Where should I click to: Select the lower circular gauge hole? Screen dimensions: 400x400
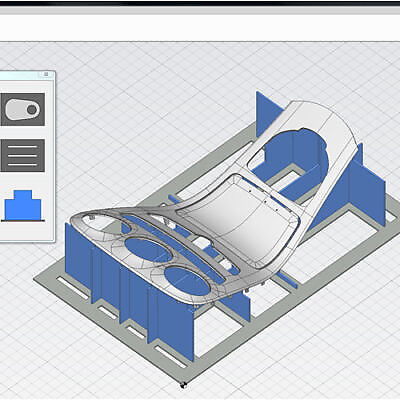tap(187, 281)
